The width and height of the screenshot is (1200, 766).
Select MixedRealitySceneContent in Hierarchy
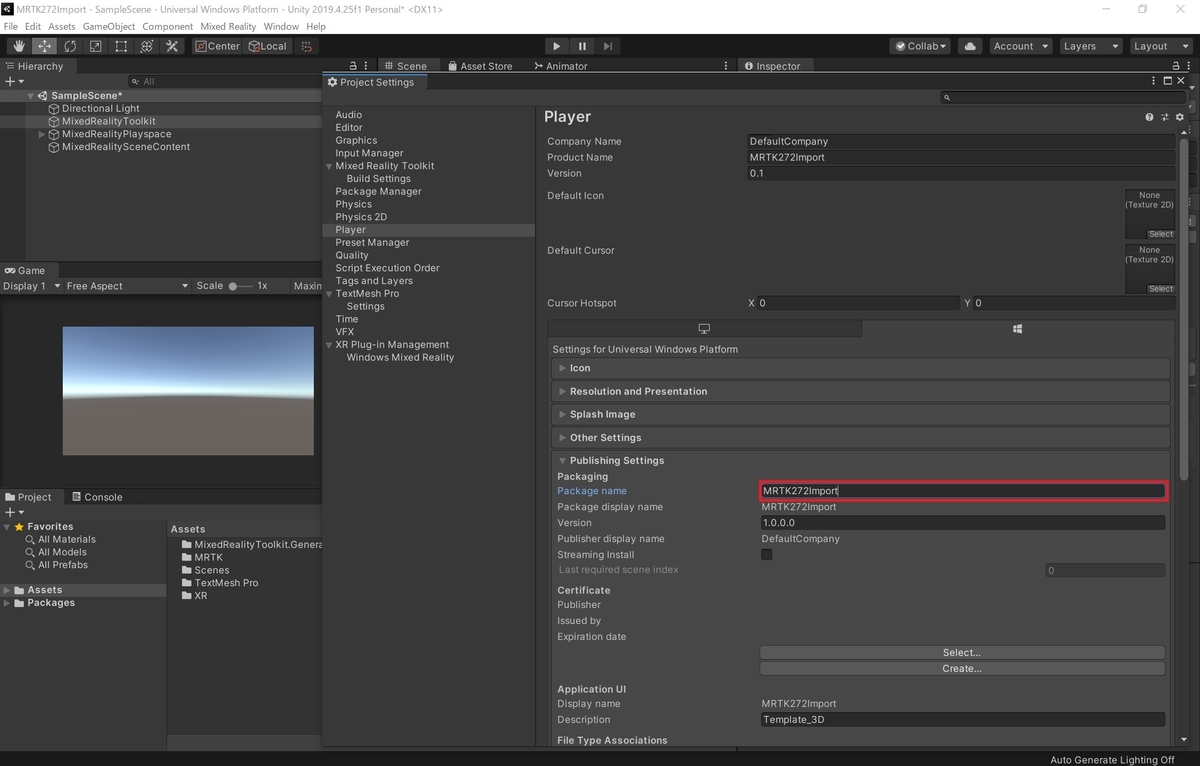tap(126, 147)
